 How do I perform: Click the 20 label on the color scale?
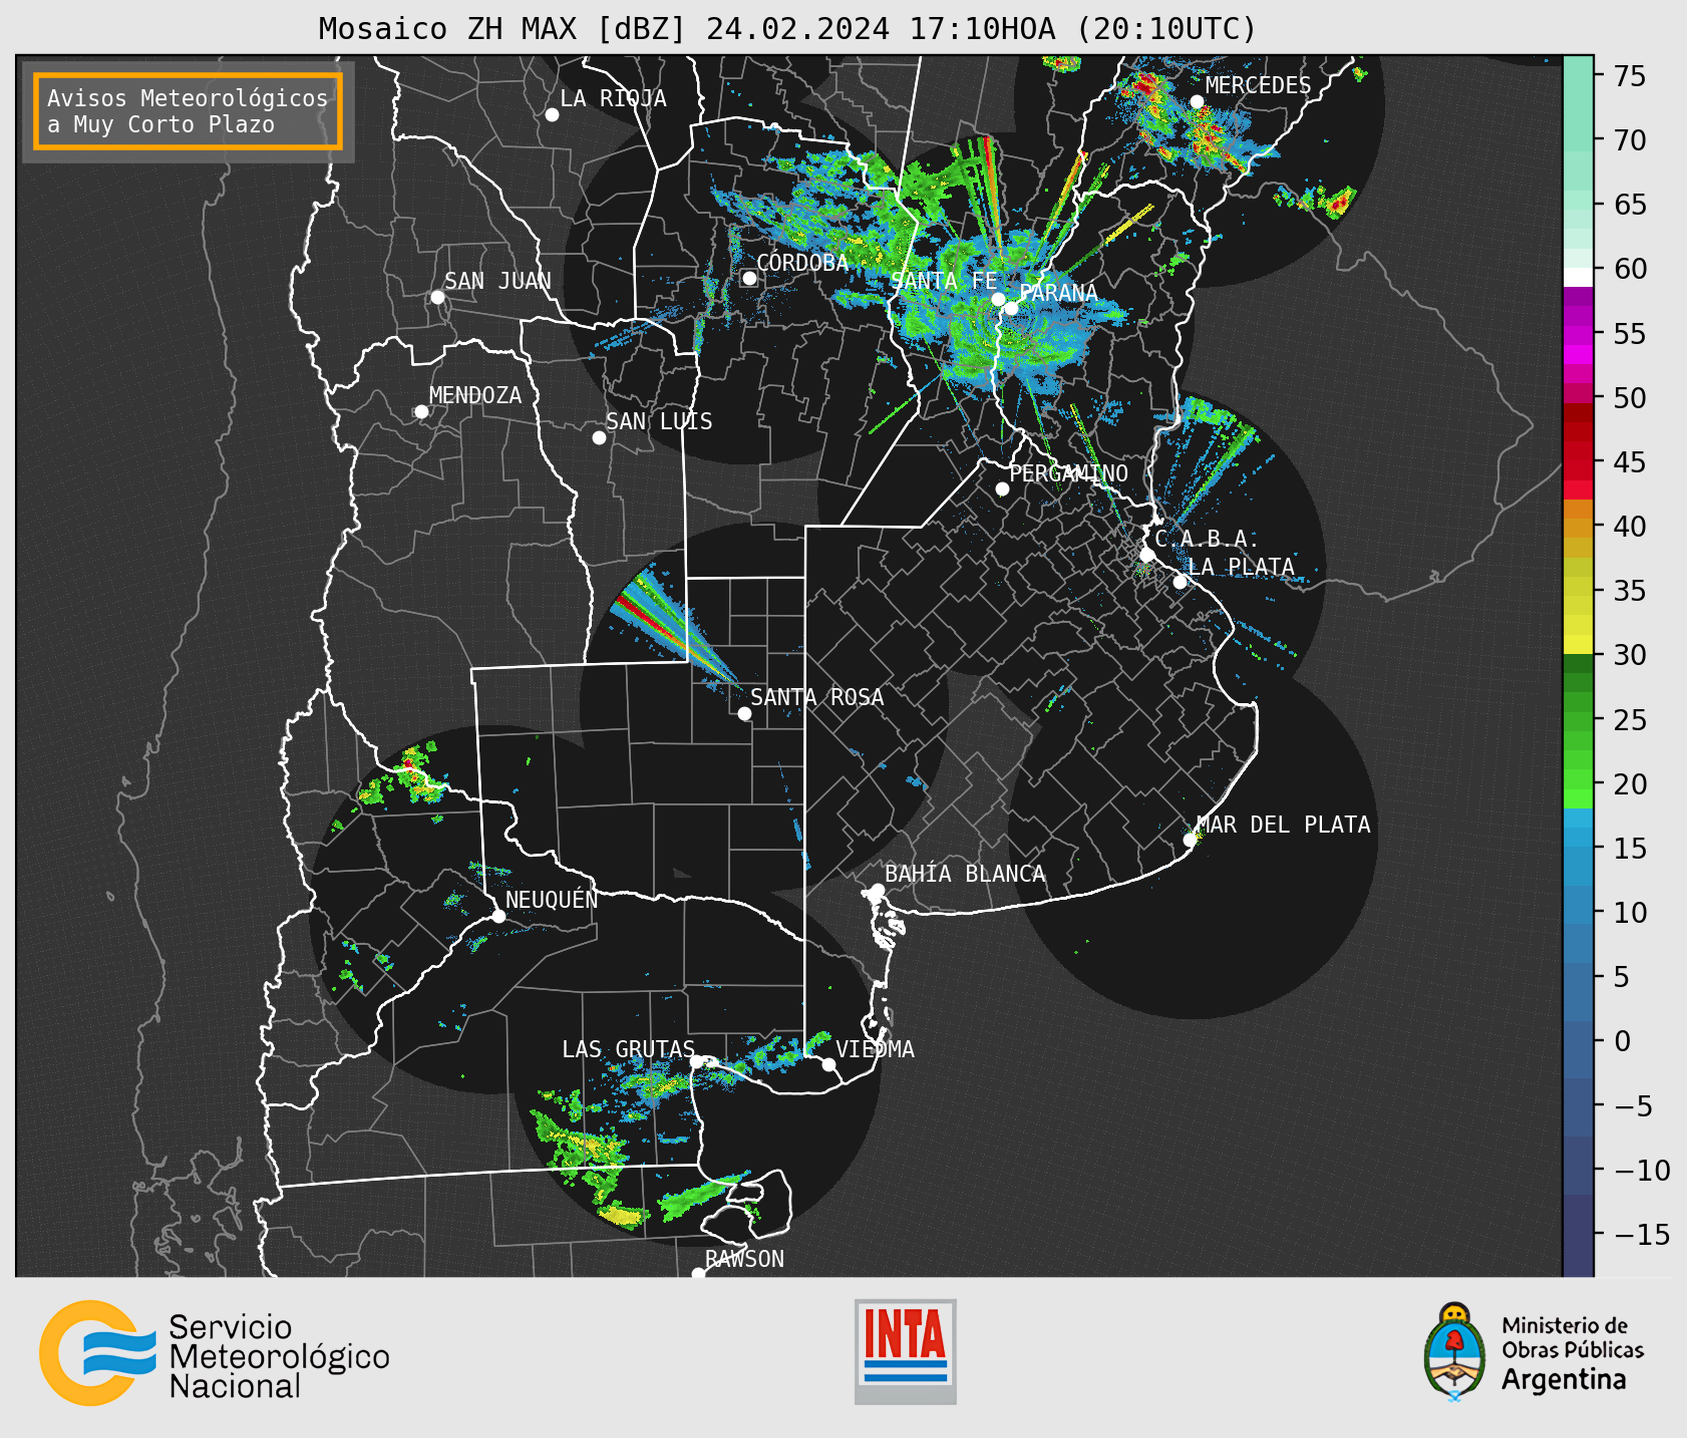click(x=1632, y=784)
